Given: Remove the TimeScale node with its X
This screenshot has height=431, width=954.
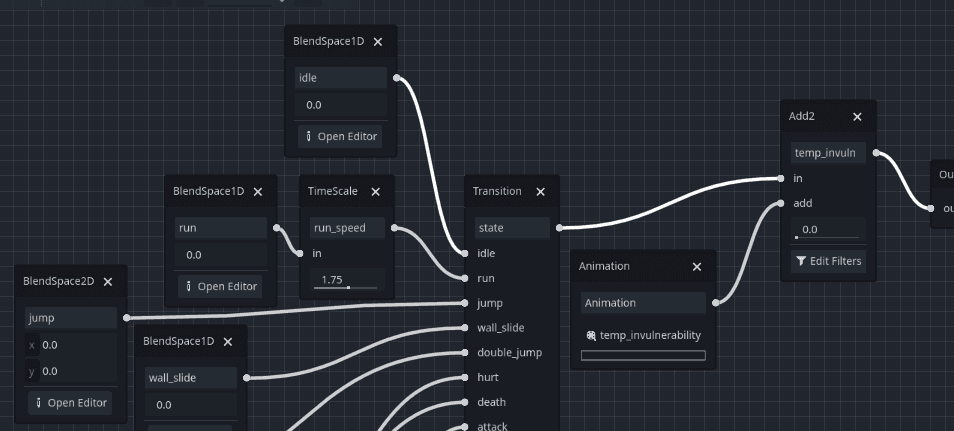Looking at the screenshot, I should [x=375, y=191].
